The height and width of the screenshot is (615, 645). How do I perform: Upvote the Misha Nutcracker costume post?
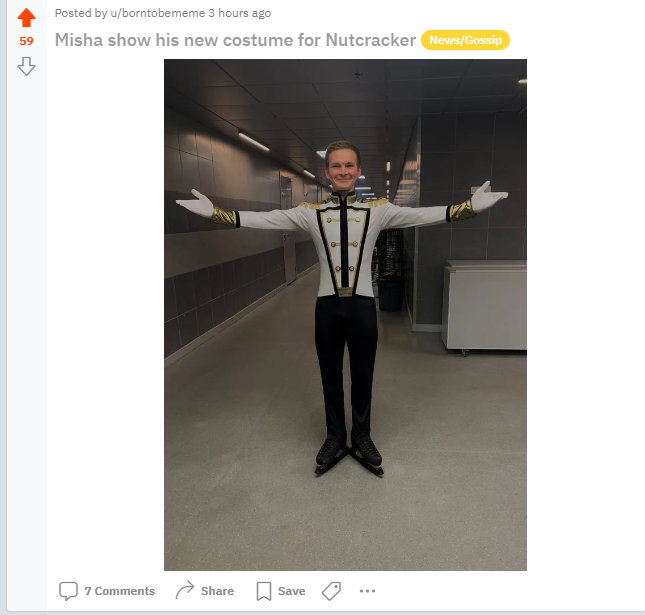[26, 18]
